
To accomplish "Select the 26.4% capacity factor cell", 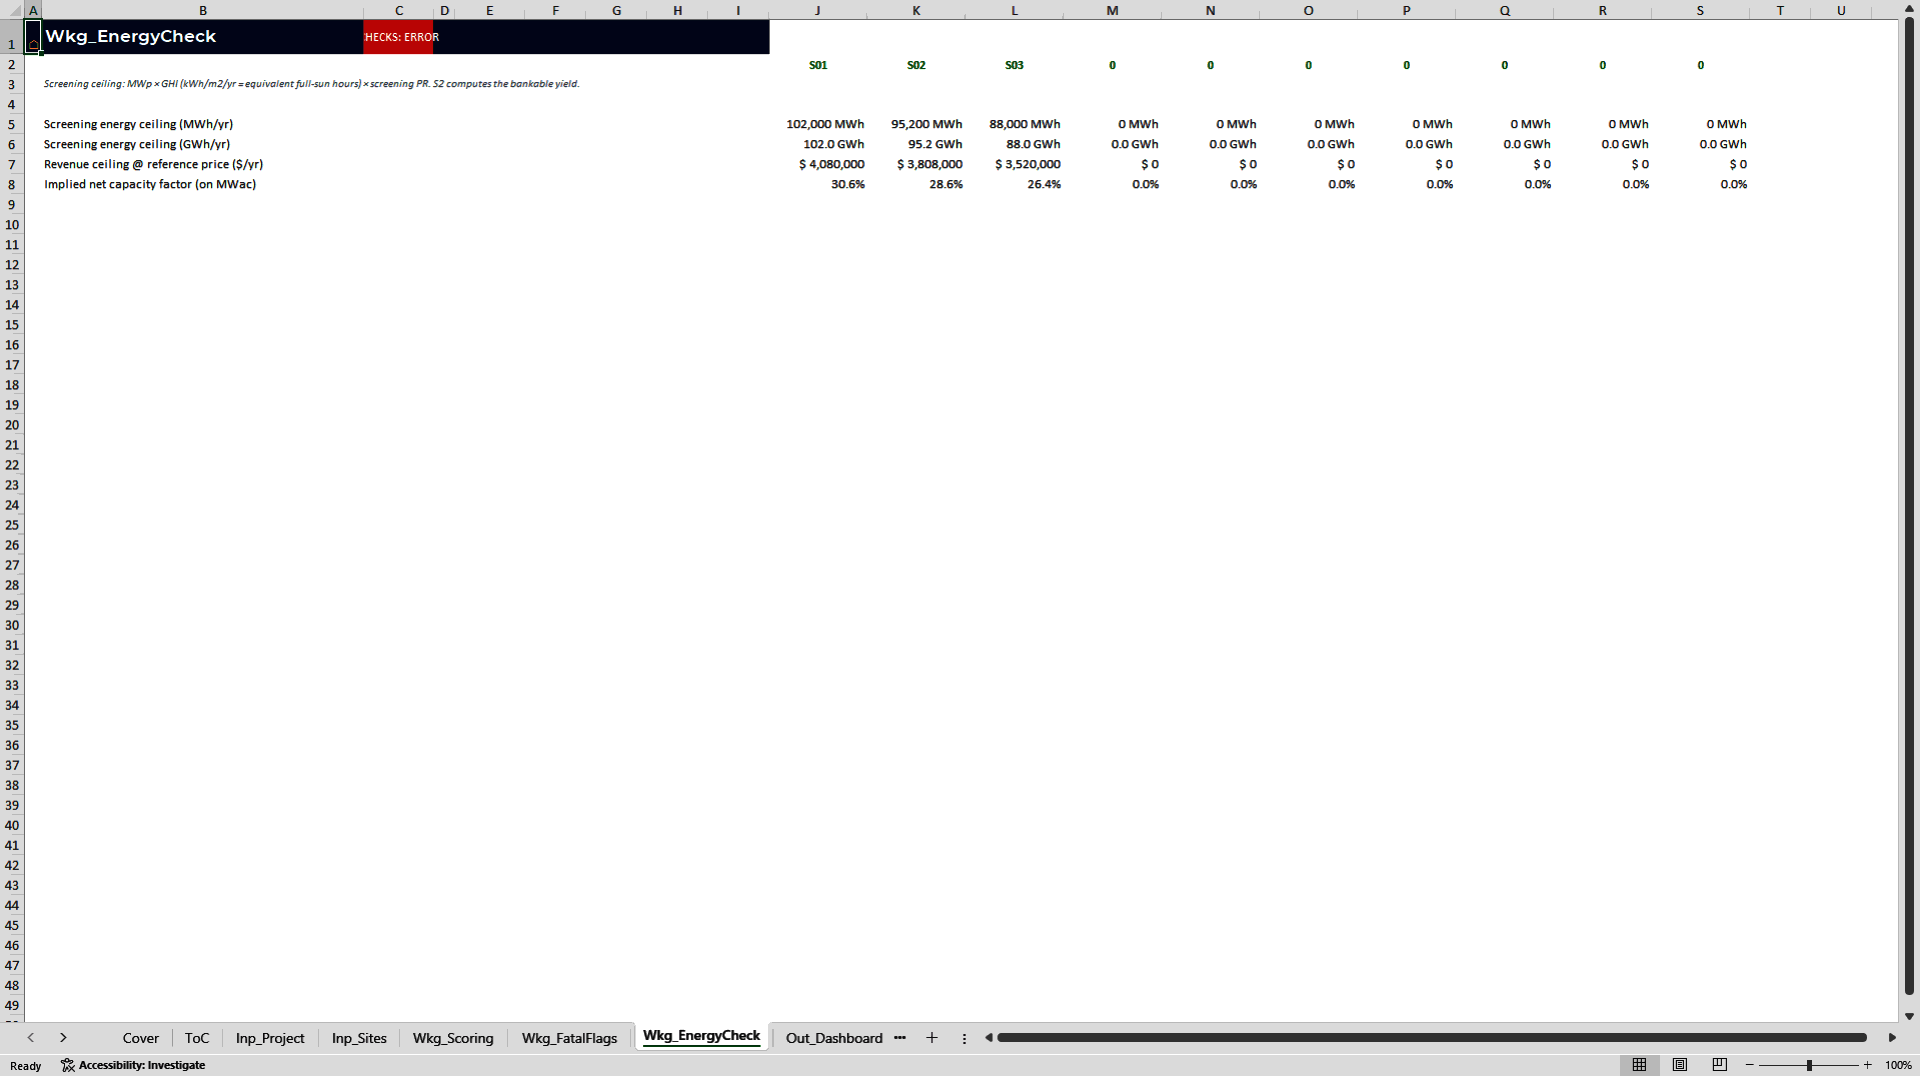I will pos(1014,184).
